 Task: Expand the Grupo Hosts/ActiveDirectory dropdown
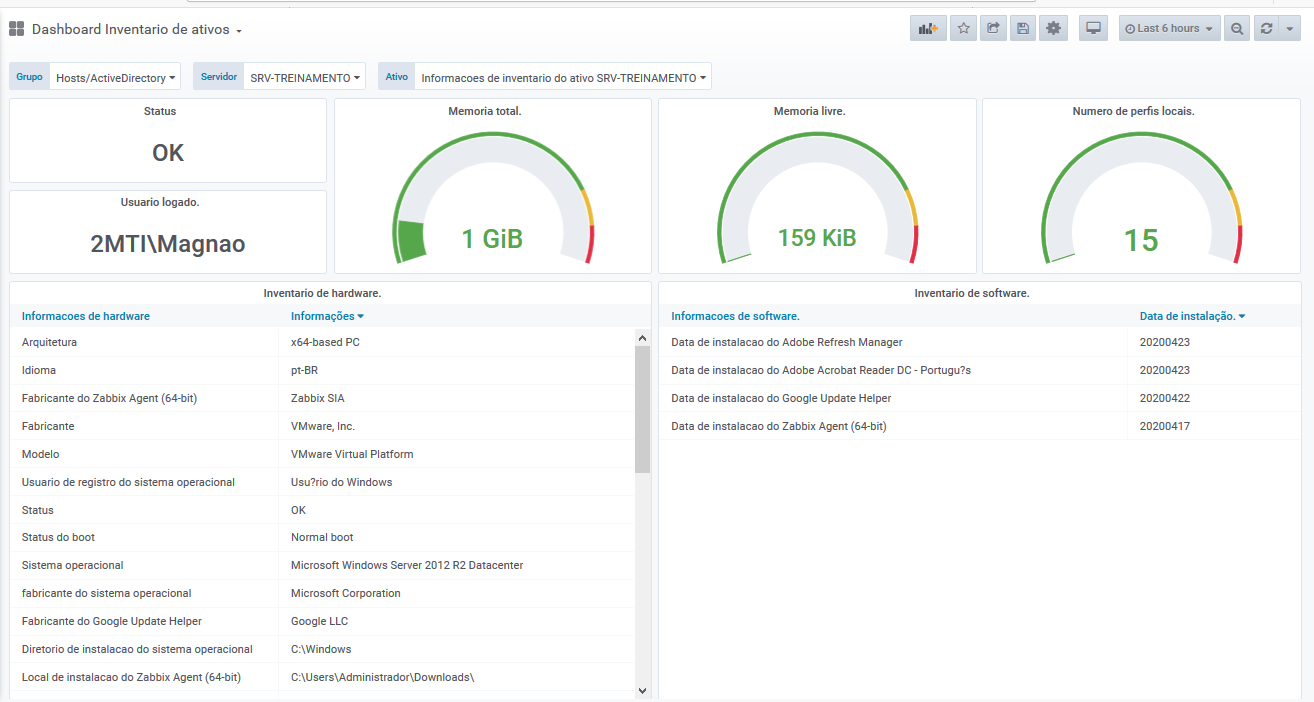[x=115, y=77]
